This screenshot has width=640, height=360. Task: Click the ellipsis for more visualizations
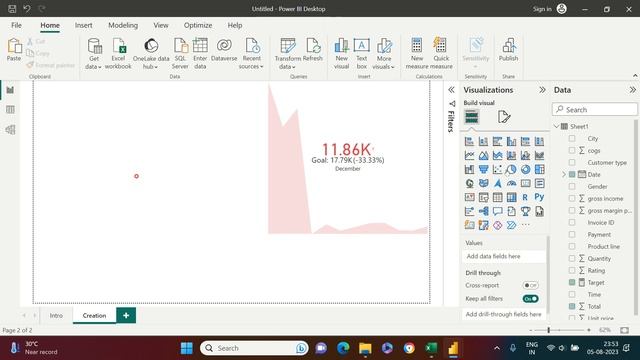(x=526, y=225)
